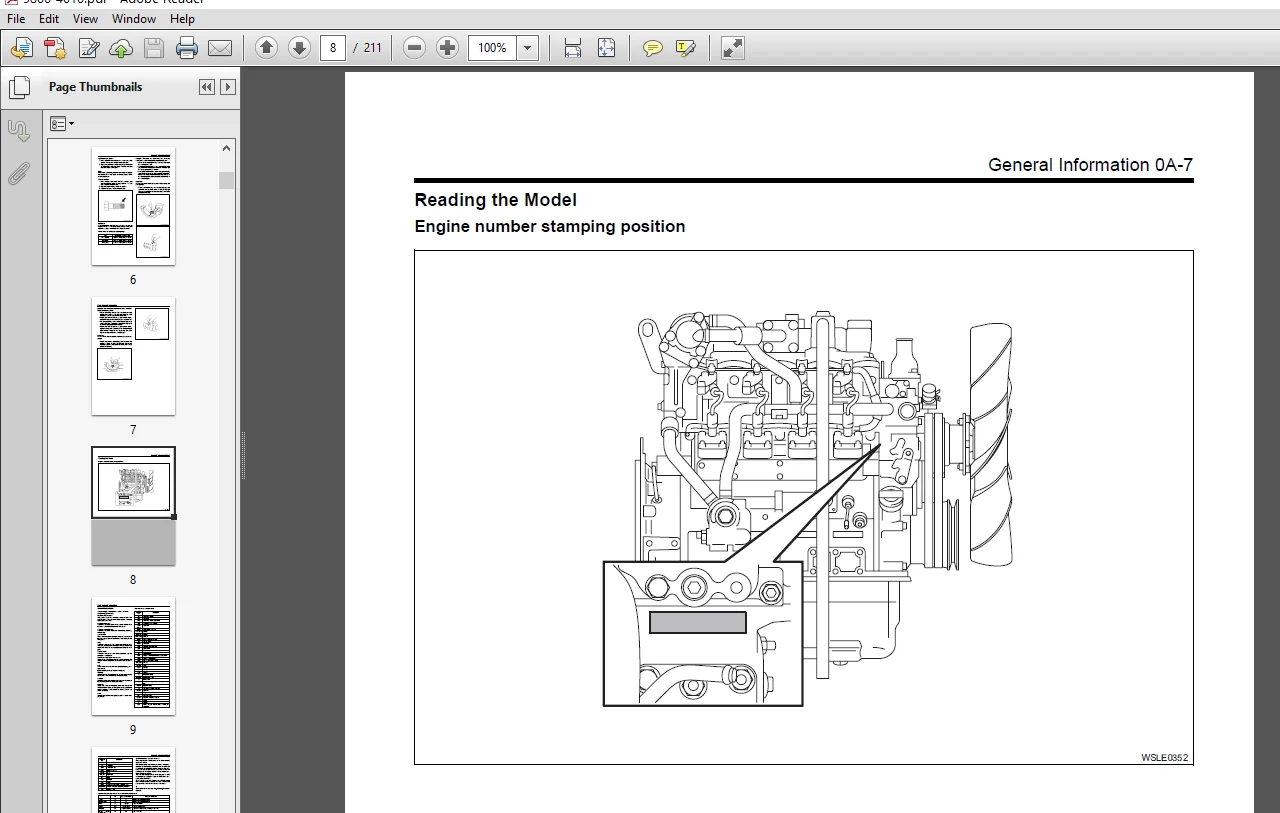Print the document with printer icon
1280x813 pixels.
click(187, 48)
